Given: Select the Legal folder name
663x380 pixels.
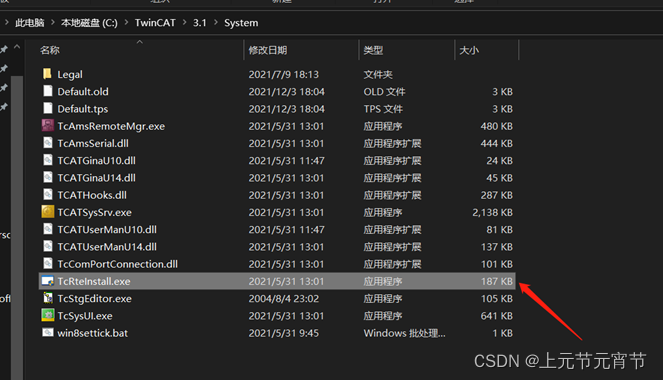Looking at the screenshot, I should pyautogui.click(x=70, y=75).
